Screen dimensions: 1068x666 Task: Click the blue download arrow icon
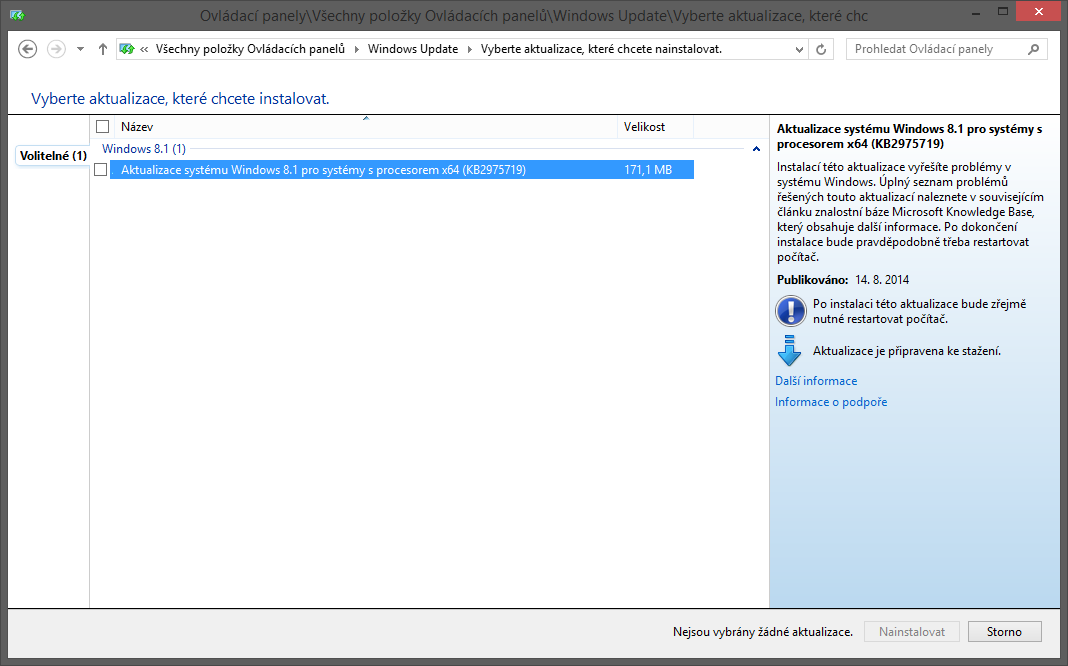(789, 351)
